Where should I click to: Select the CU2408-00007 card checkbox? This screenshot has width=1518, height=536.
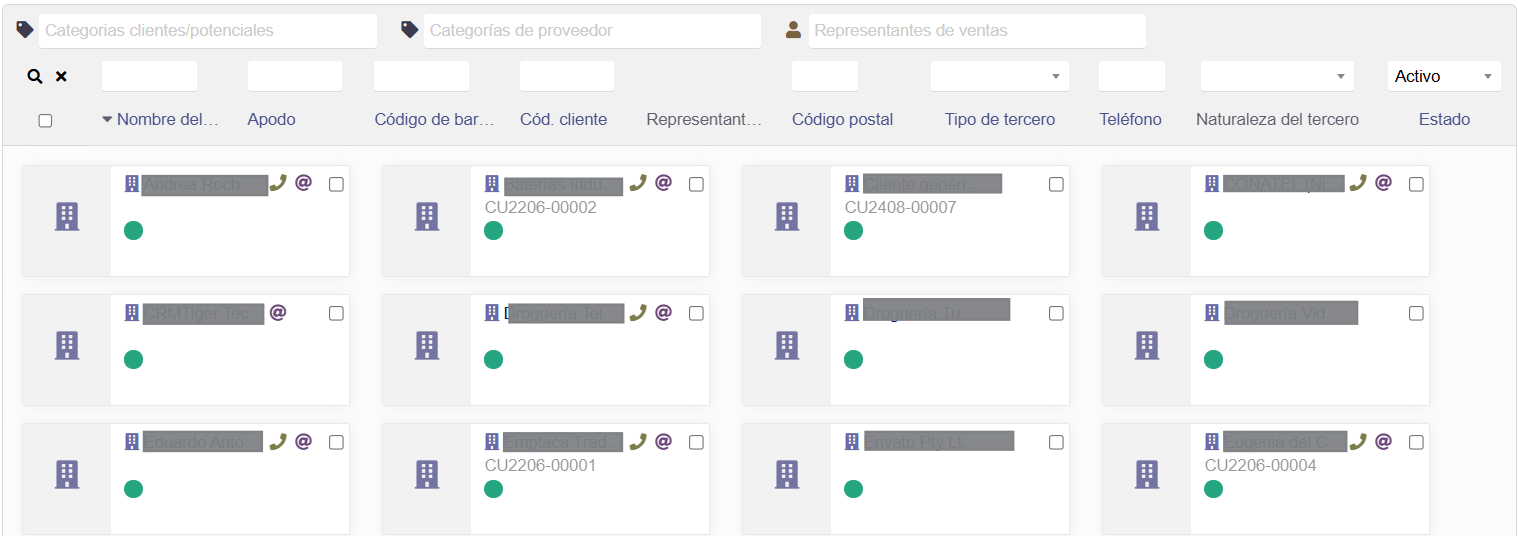pos(1056,184)
